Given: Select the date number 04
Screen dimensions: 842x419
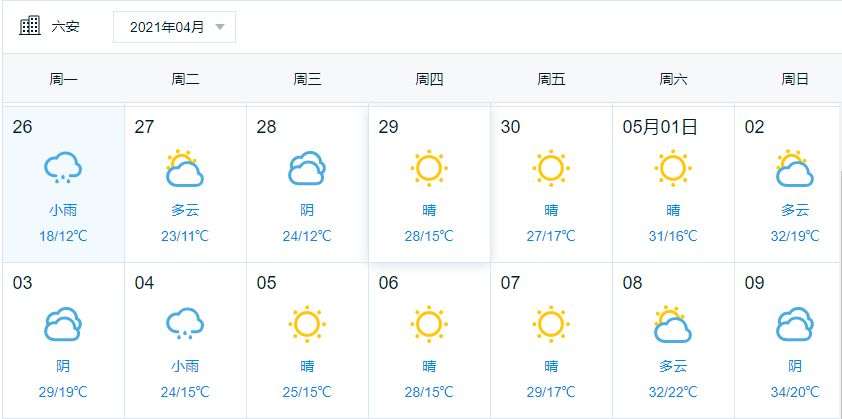Looking at the screenshot, I should (x=144, y=283).
